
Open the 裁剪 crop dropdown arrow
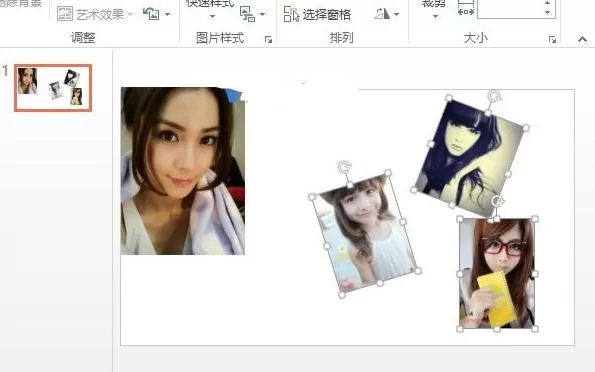point(435,16)
